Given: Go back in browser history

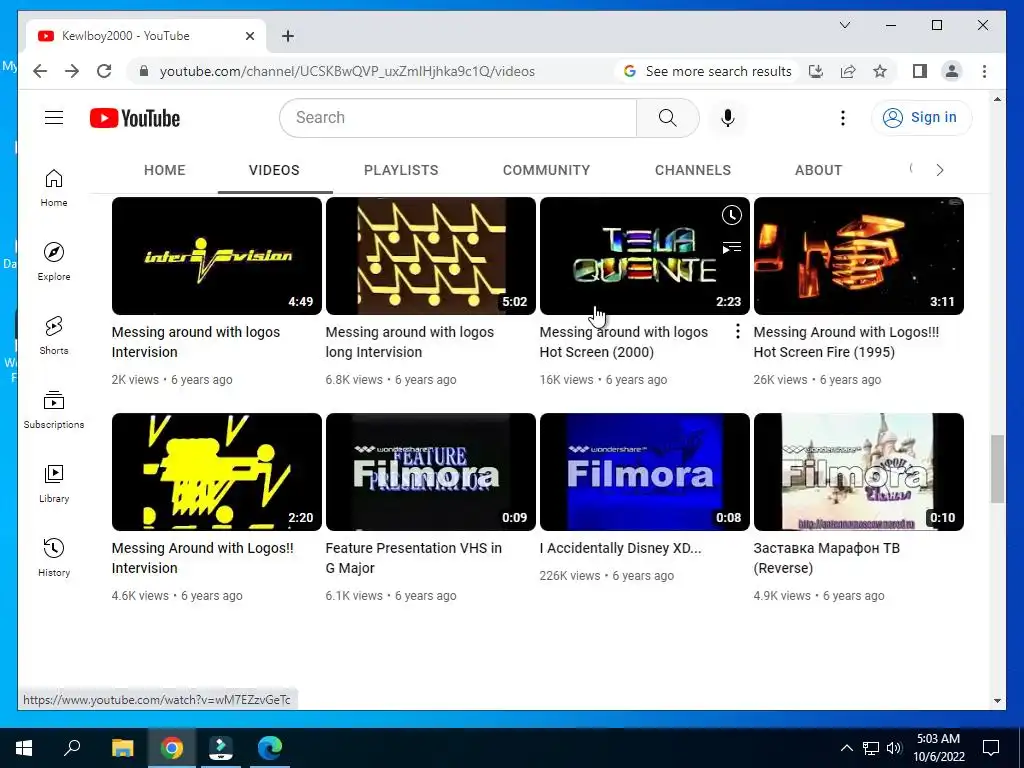Looking at the screenshot, I should point(40,71).
